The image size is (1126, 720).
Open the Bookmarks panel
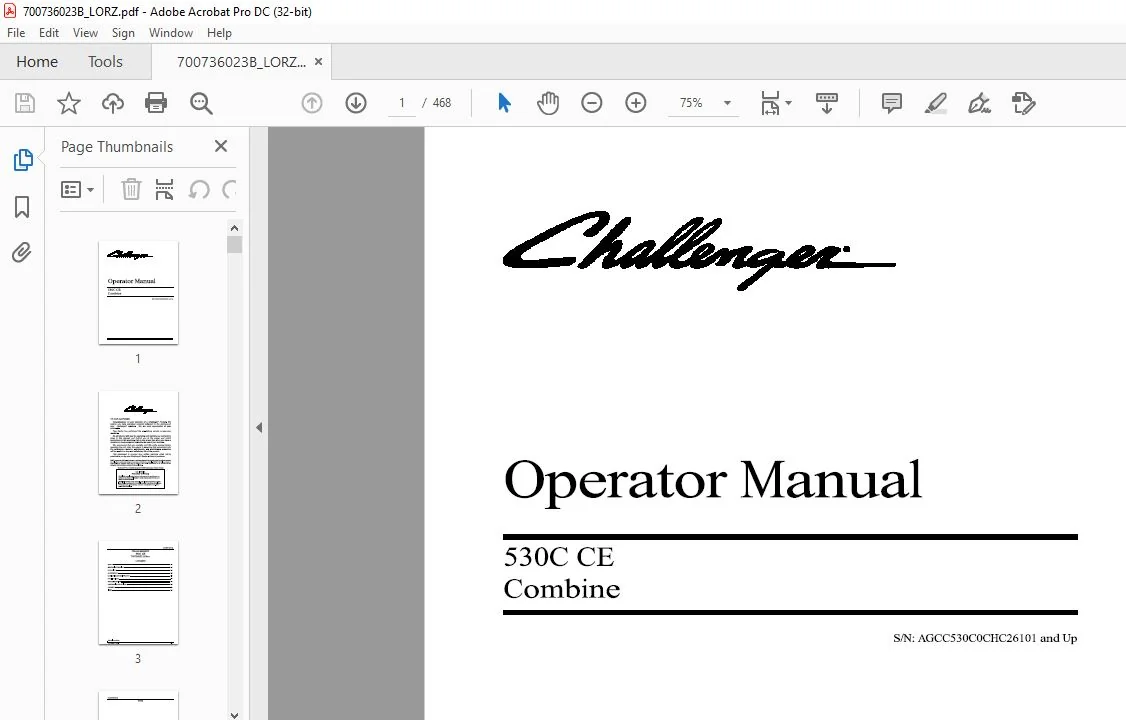point(22,207)
